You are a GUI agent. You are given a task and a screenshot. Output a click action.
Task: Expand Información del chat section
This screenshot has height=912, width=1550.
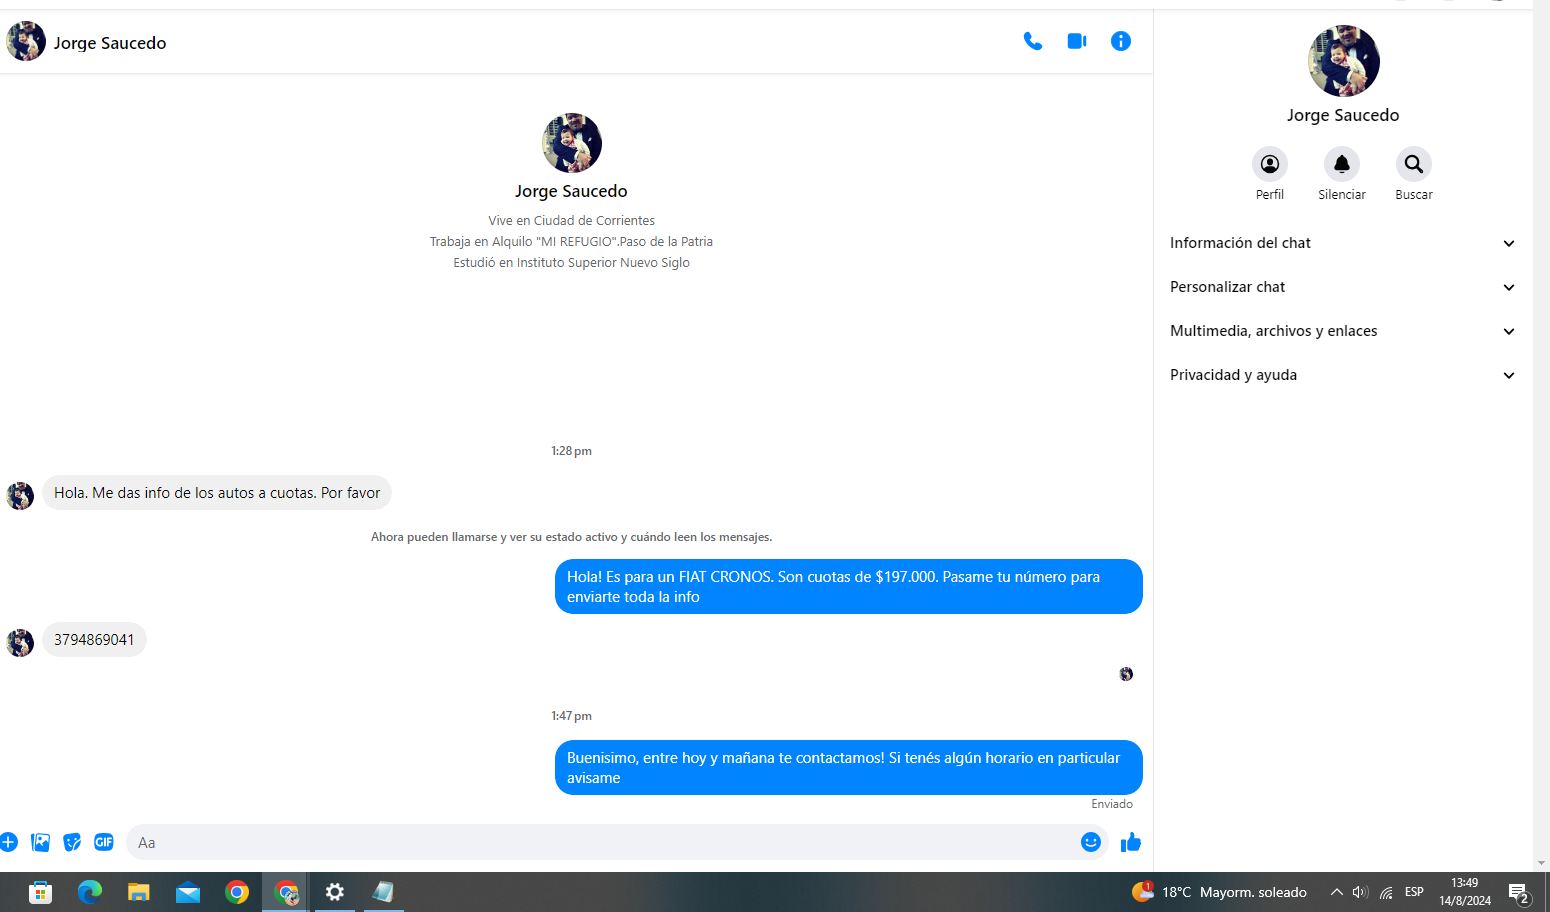click(x=1342, y=243)
